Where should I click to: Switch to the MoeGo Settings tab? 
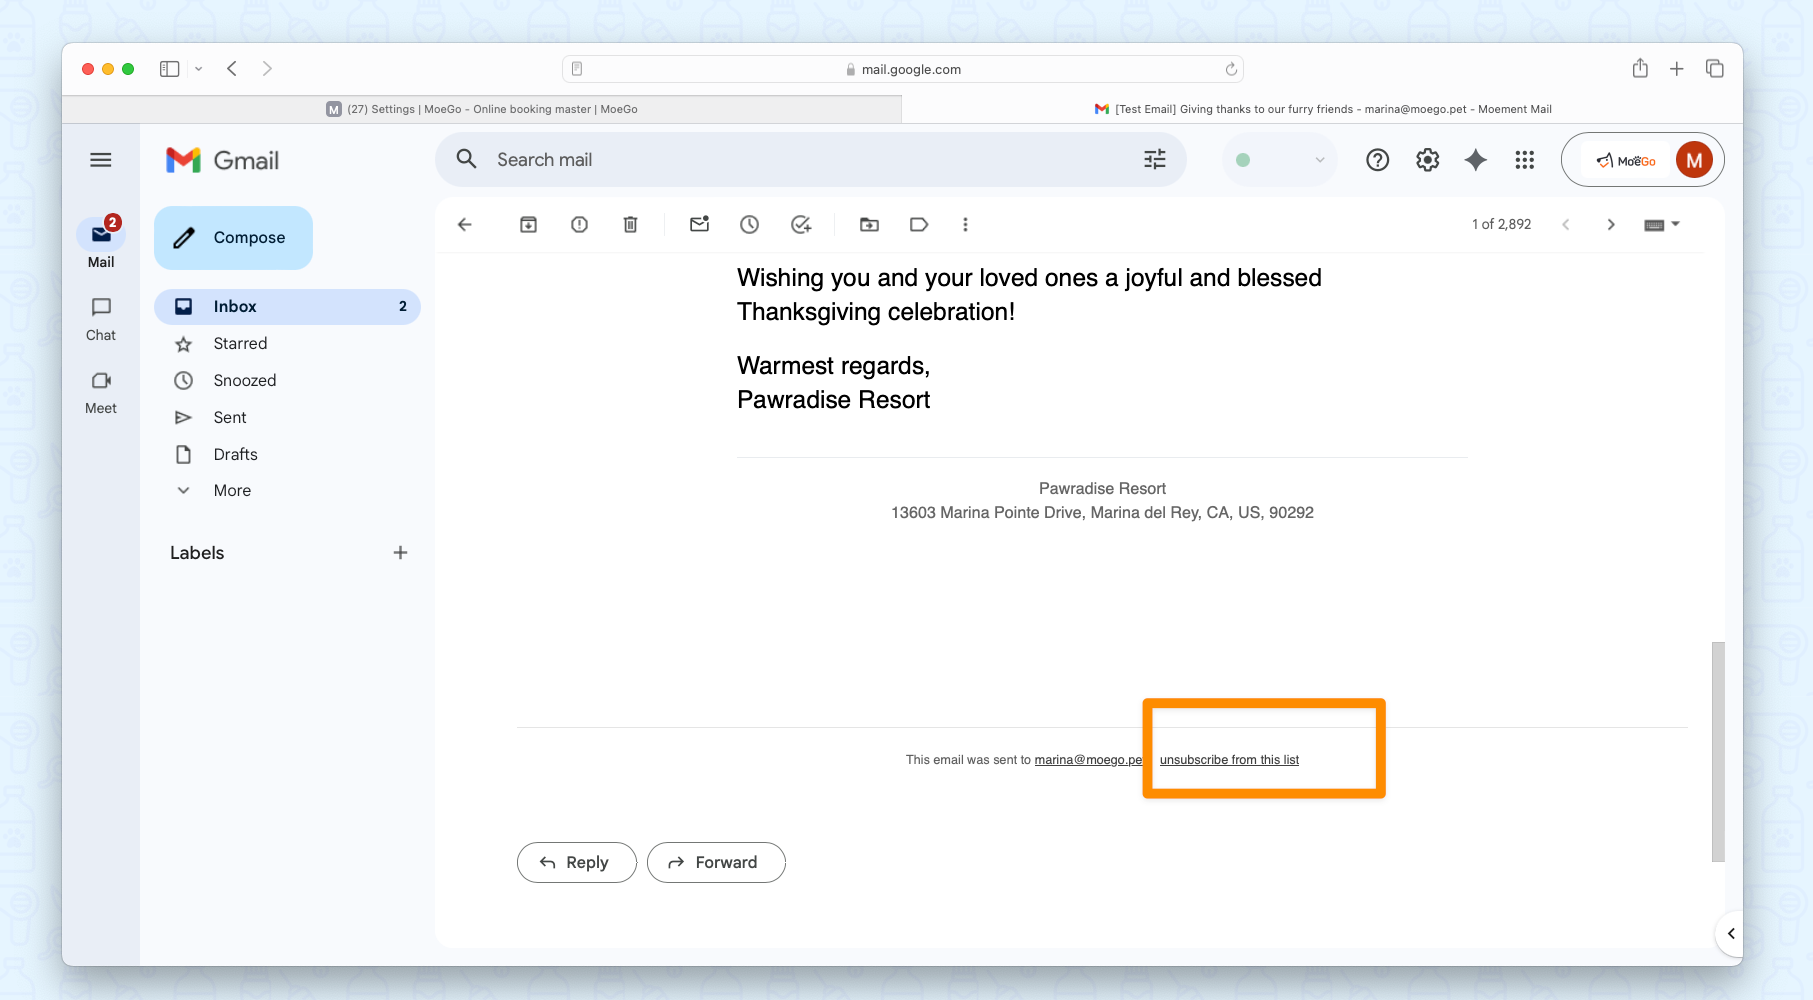click(482, 109)
